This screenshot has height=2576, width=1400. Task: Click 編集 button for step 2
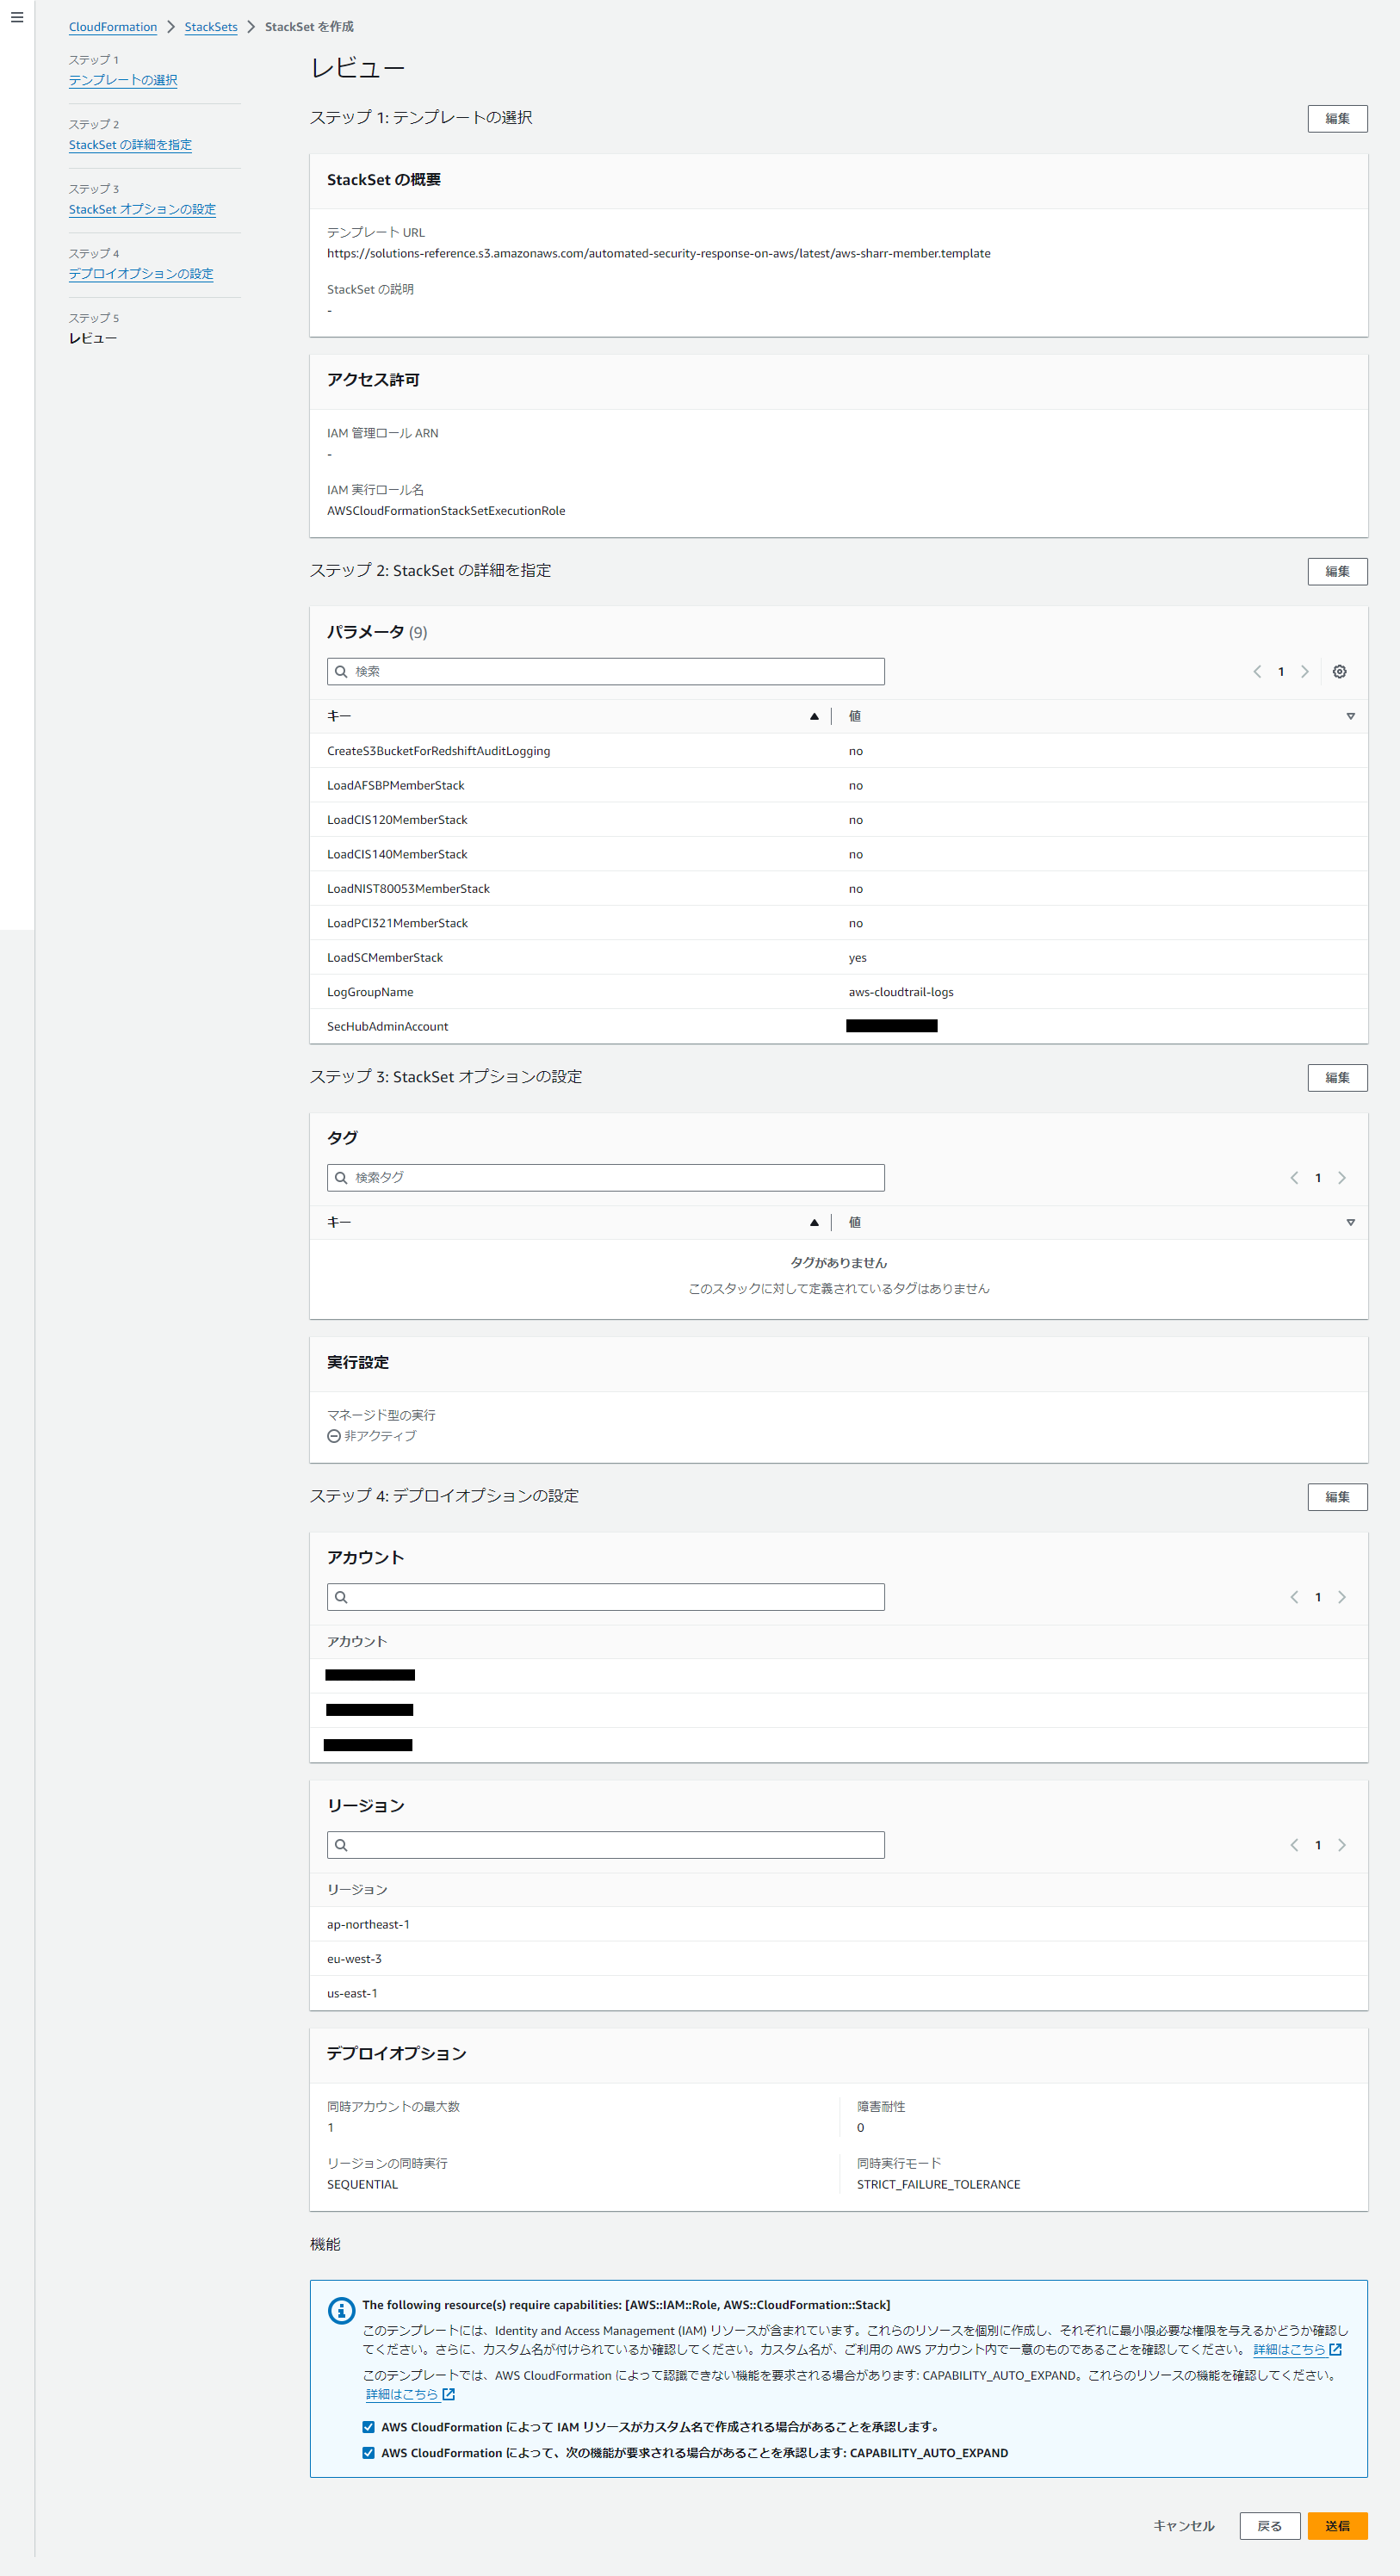(x=1337, y=571)
